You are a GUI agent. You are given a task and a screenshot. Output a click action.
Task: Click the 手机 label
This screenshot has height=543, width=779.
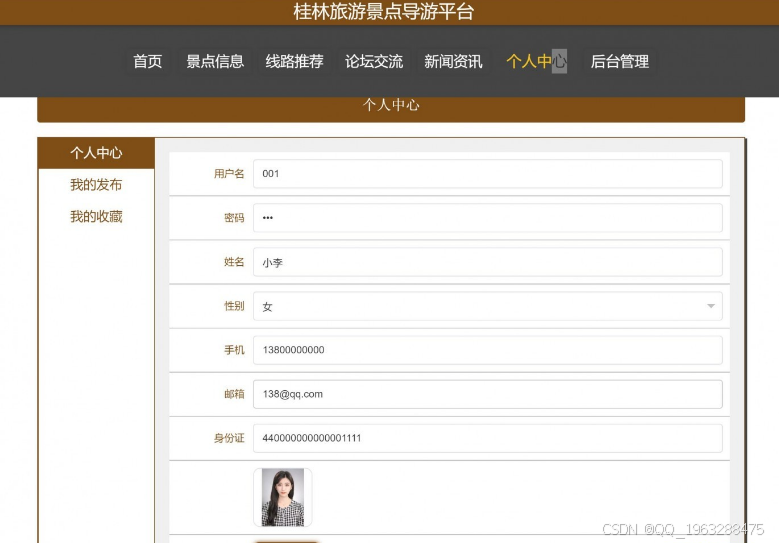pos(234,350)
